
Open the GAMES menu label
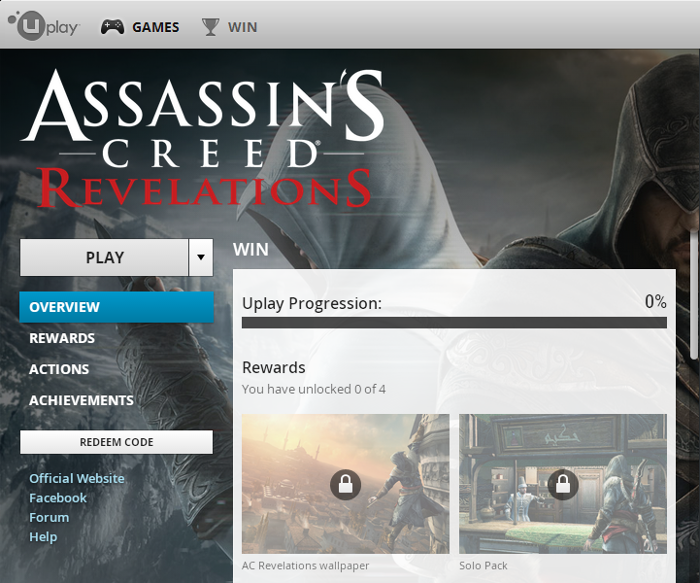155,27
